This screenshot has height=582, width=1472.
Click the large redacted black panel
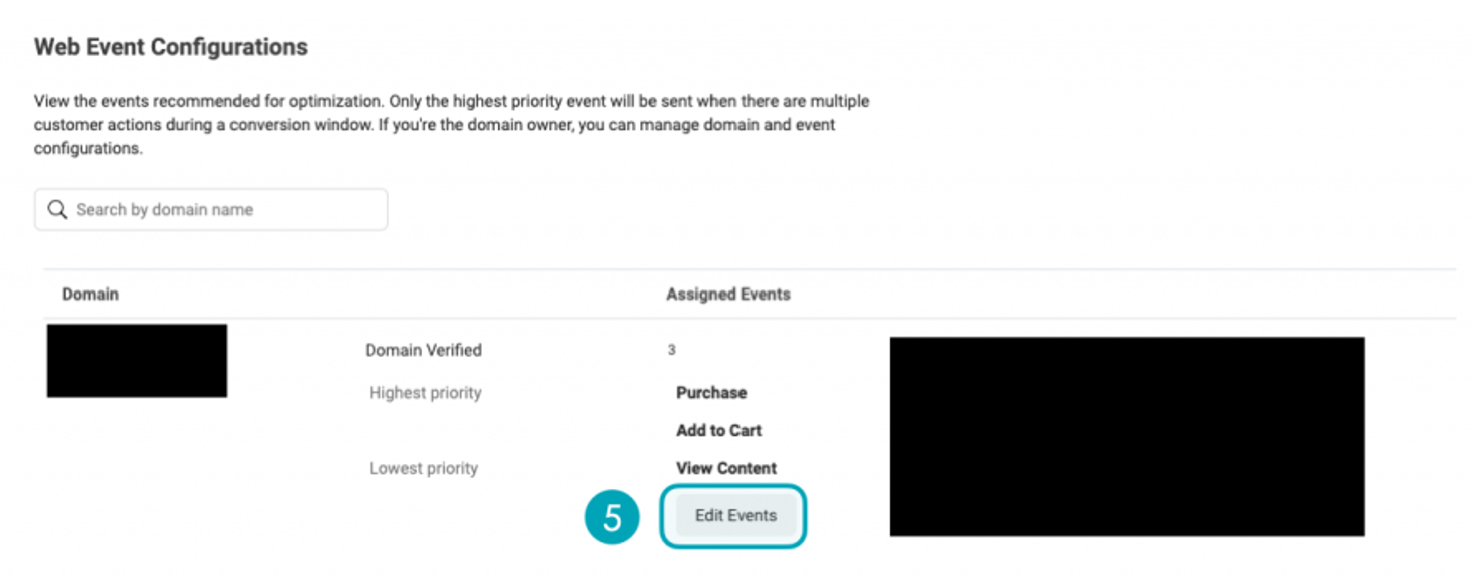click(1126, 436)
